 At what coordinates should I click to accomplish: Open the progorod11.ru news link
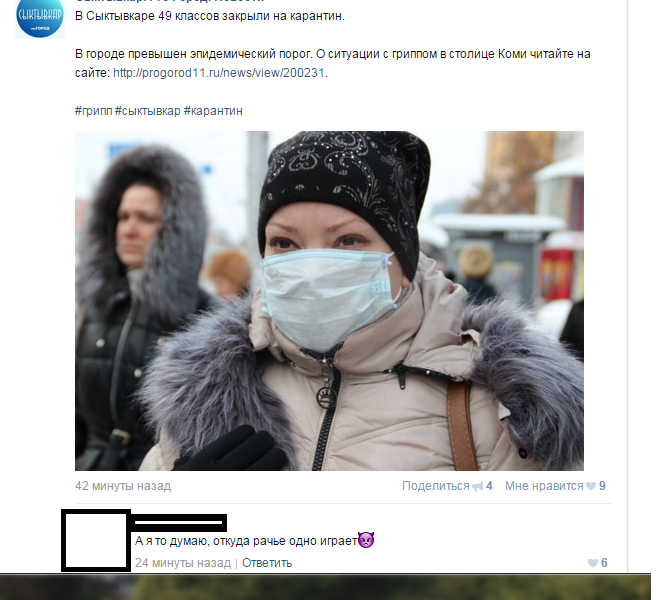click(219, 73)
